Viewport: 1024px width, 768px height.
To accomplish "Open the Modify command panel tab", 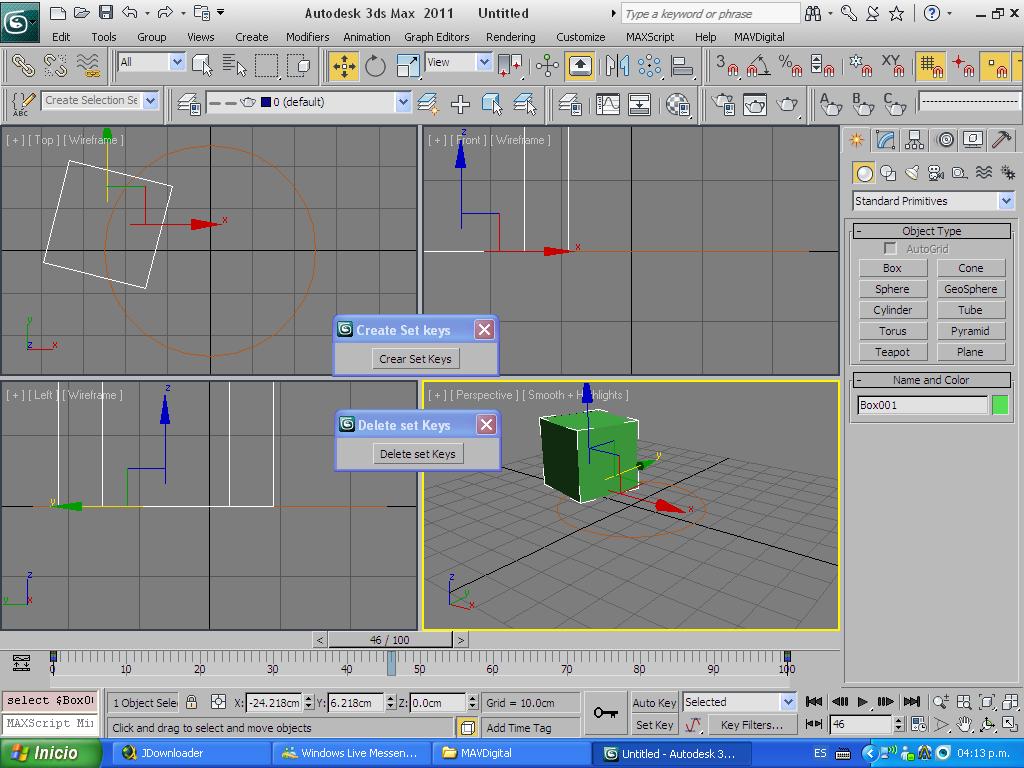I will 886,140.
